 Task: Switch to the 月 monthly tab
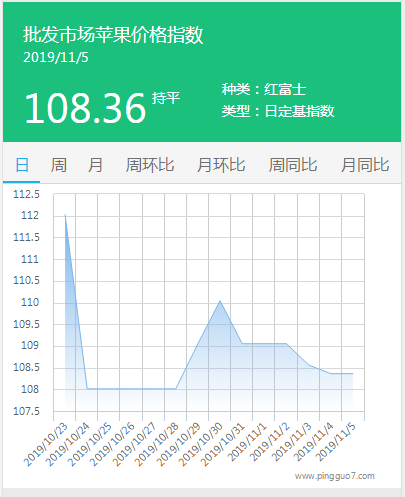click(95, 165)
